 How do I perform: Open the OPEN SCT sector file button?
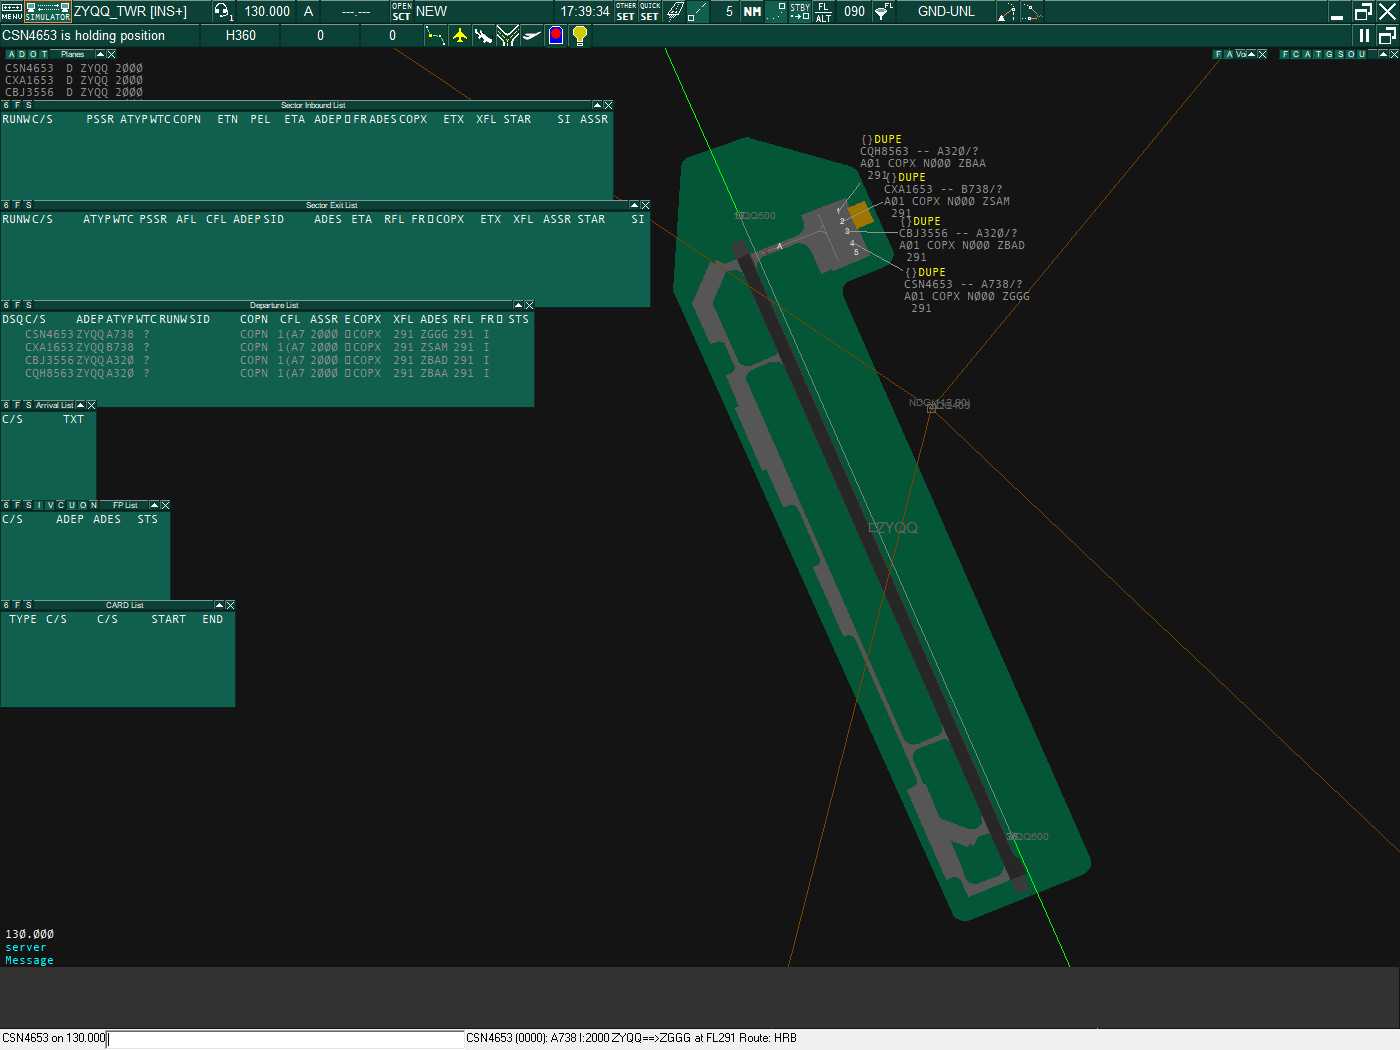(x=401, y=11)
